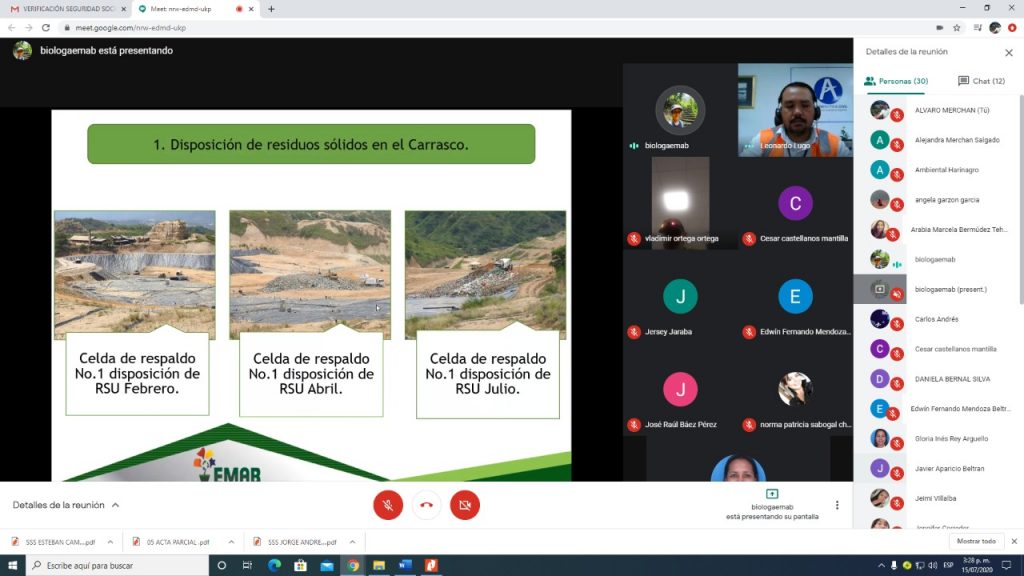Close the Detalles de la reunión side panel
The image size is (1024, 576).
pyautogui.click(x=1009, y=52)
